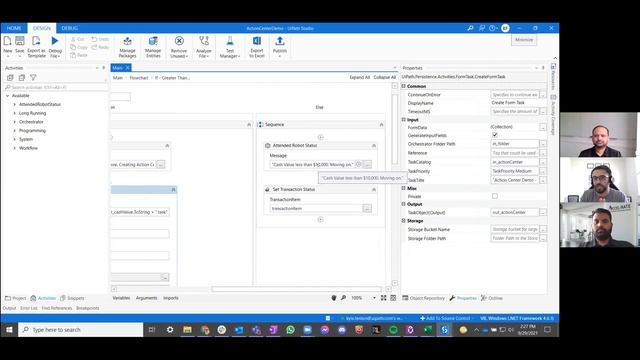Click Export as Template icon
This screenshot has height=360, width=640.
coord(36,41)
